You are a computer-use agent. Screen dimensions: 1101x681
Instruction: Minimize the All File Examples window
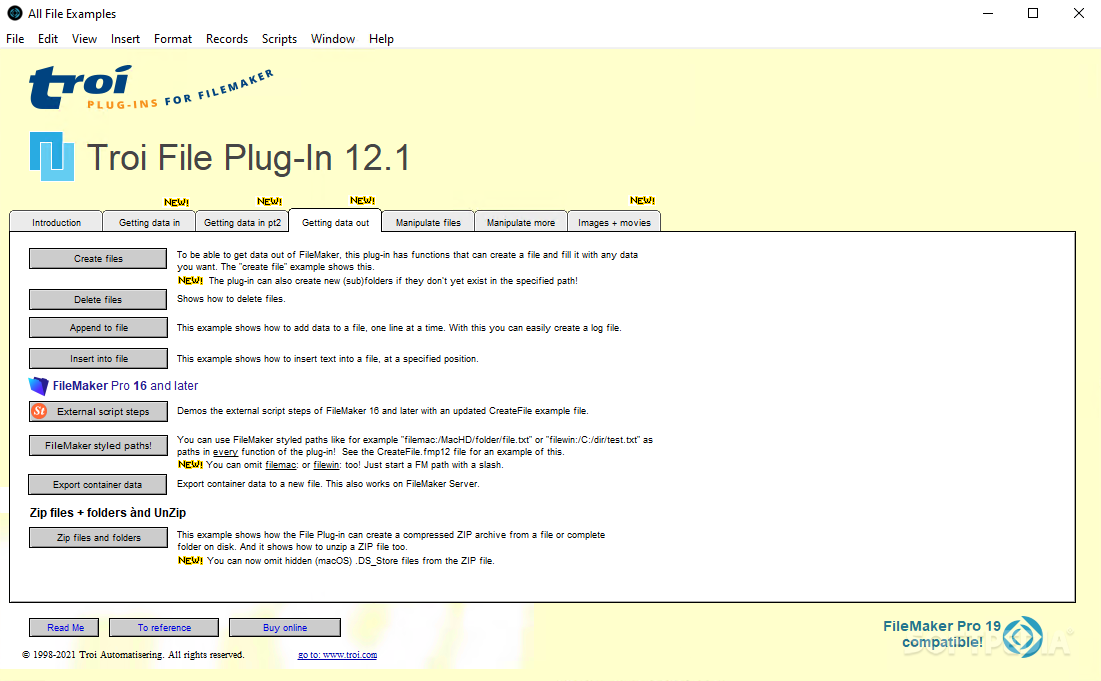pos(988,13)
